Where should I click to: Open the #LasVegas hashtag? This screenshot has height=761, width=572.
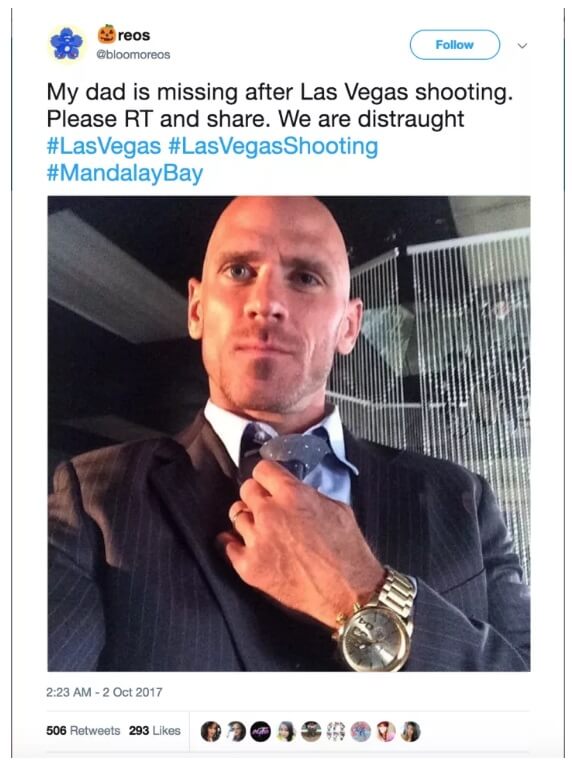pos(103,146)
